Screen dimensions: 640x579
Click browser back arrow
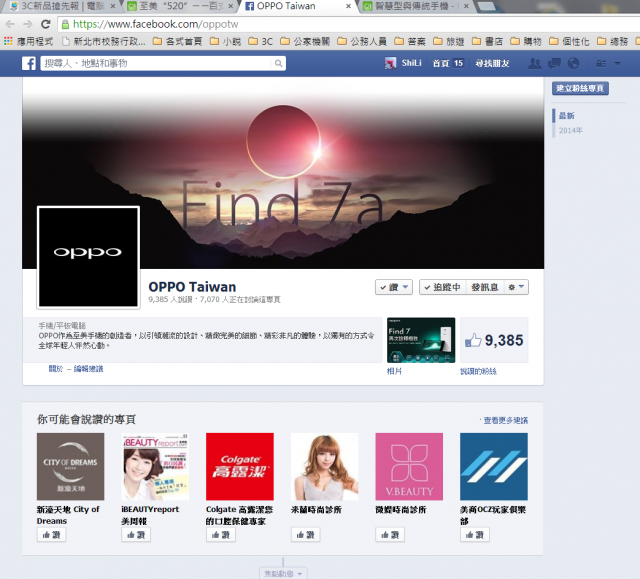(10, 24)
